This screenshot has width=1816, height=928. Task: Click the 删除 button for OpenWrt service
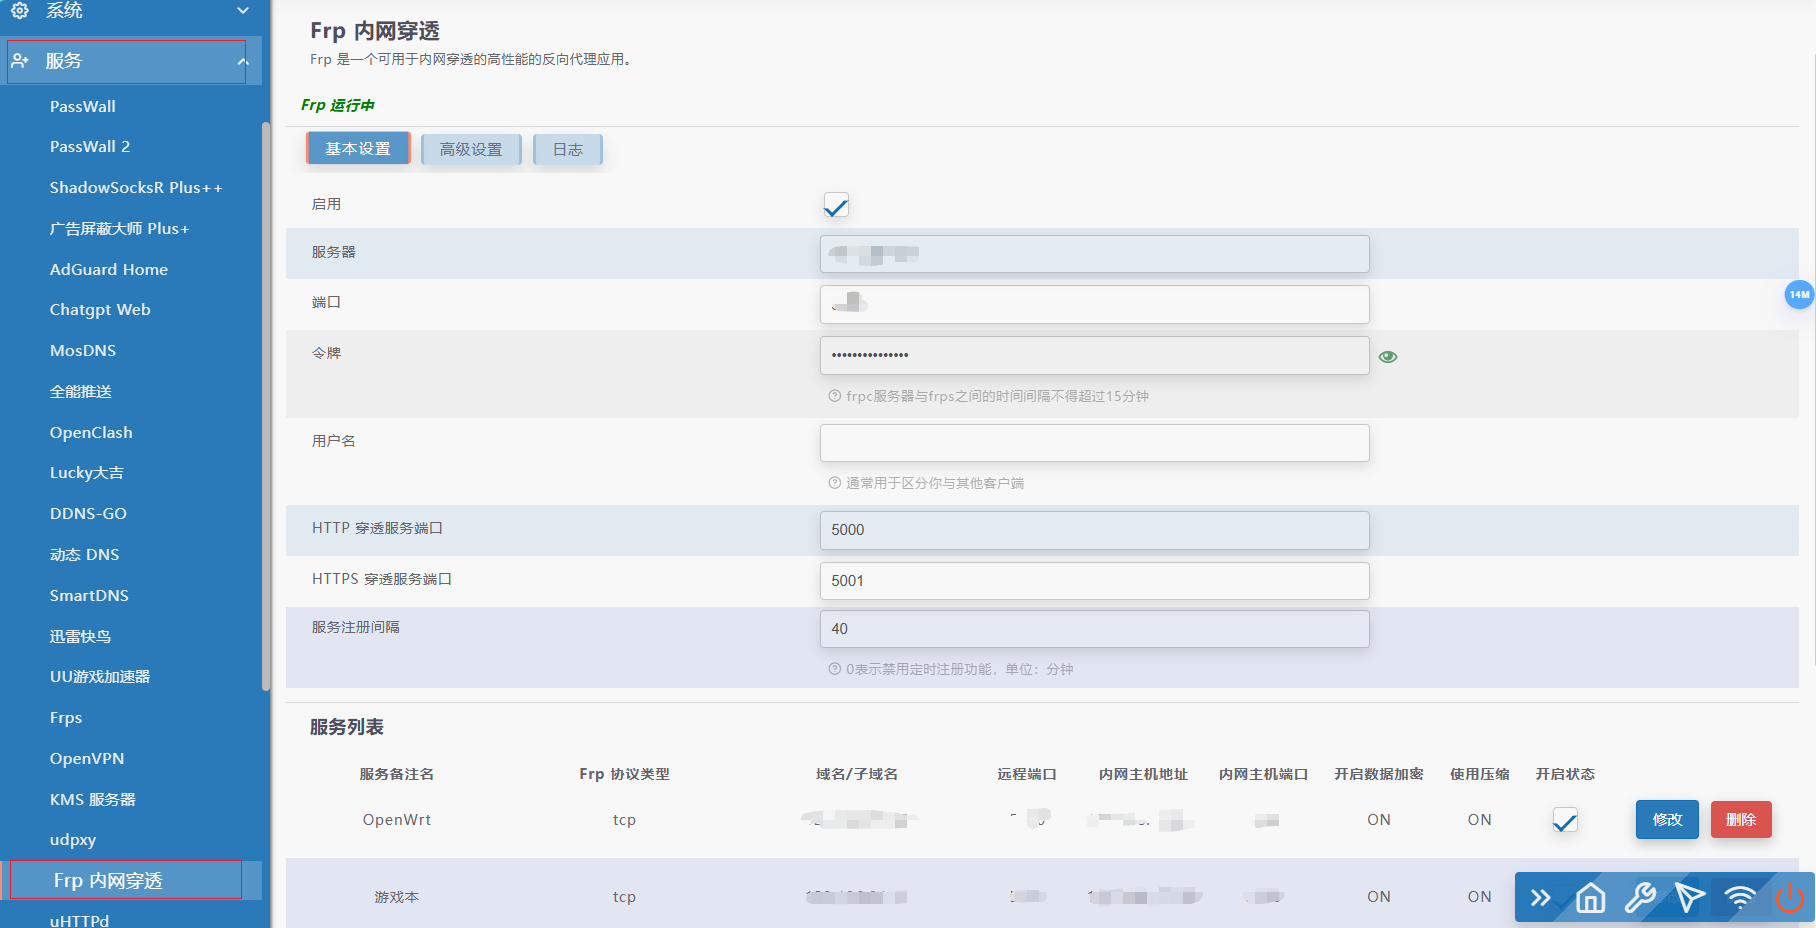1741,819
